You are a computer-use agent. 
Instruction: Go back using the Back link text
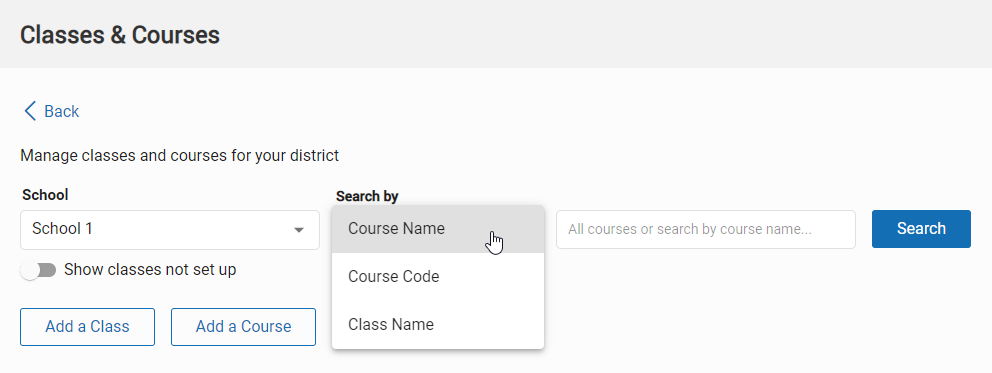tap(61, 111)
